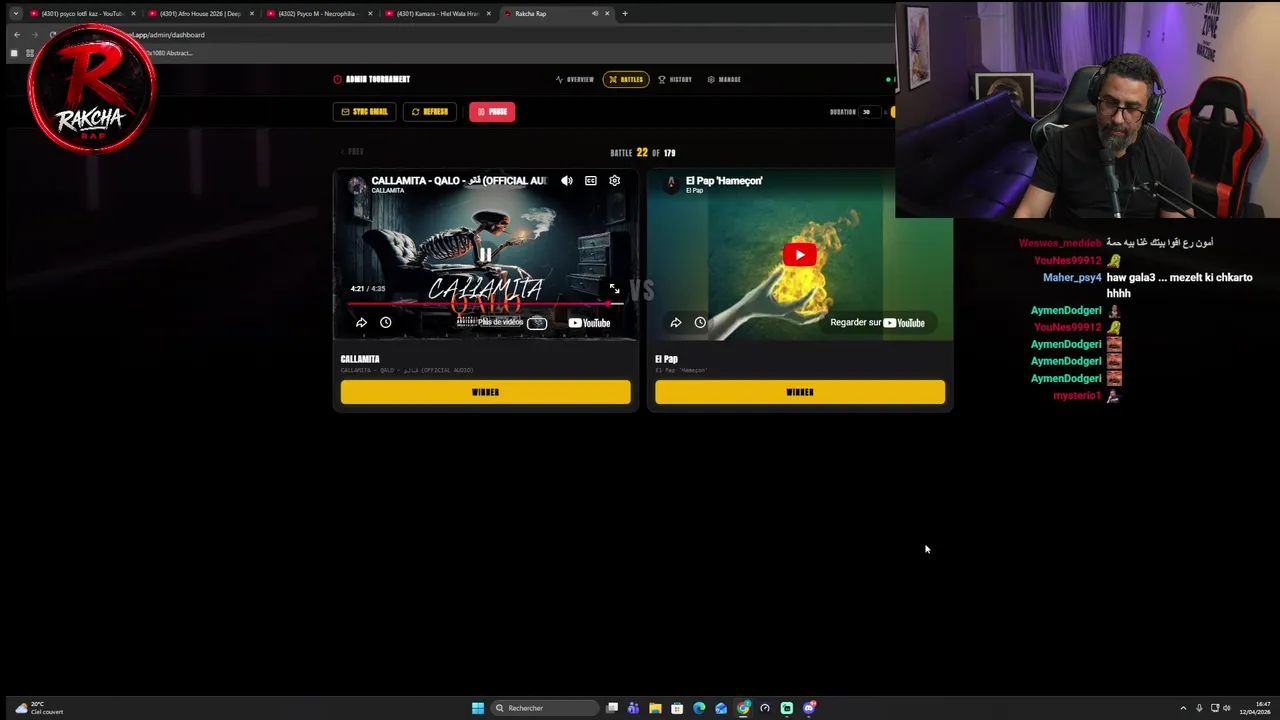Enter fullscreen on CALLAMITA video

pyautogui.click(x=614, y=289)
